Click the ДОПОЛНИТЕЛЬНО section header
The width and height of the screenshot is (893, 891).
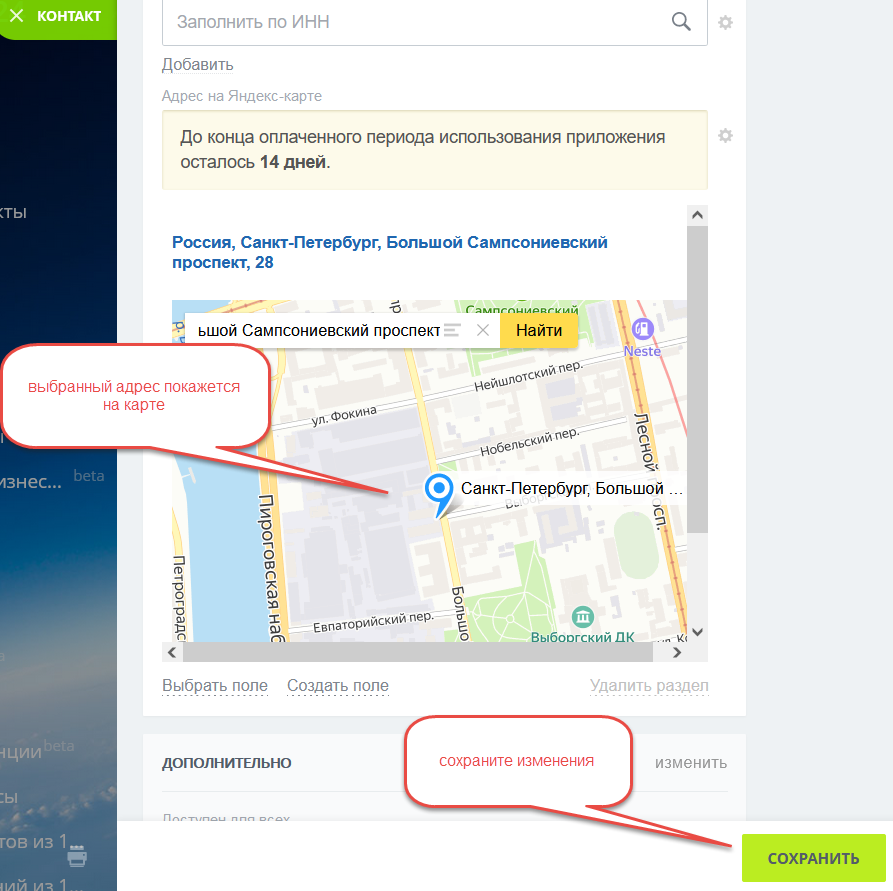pos(227,763)
